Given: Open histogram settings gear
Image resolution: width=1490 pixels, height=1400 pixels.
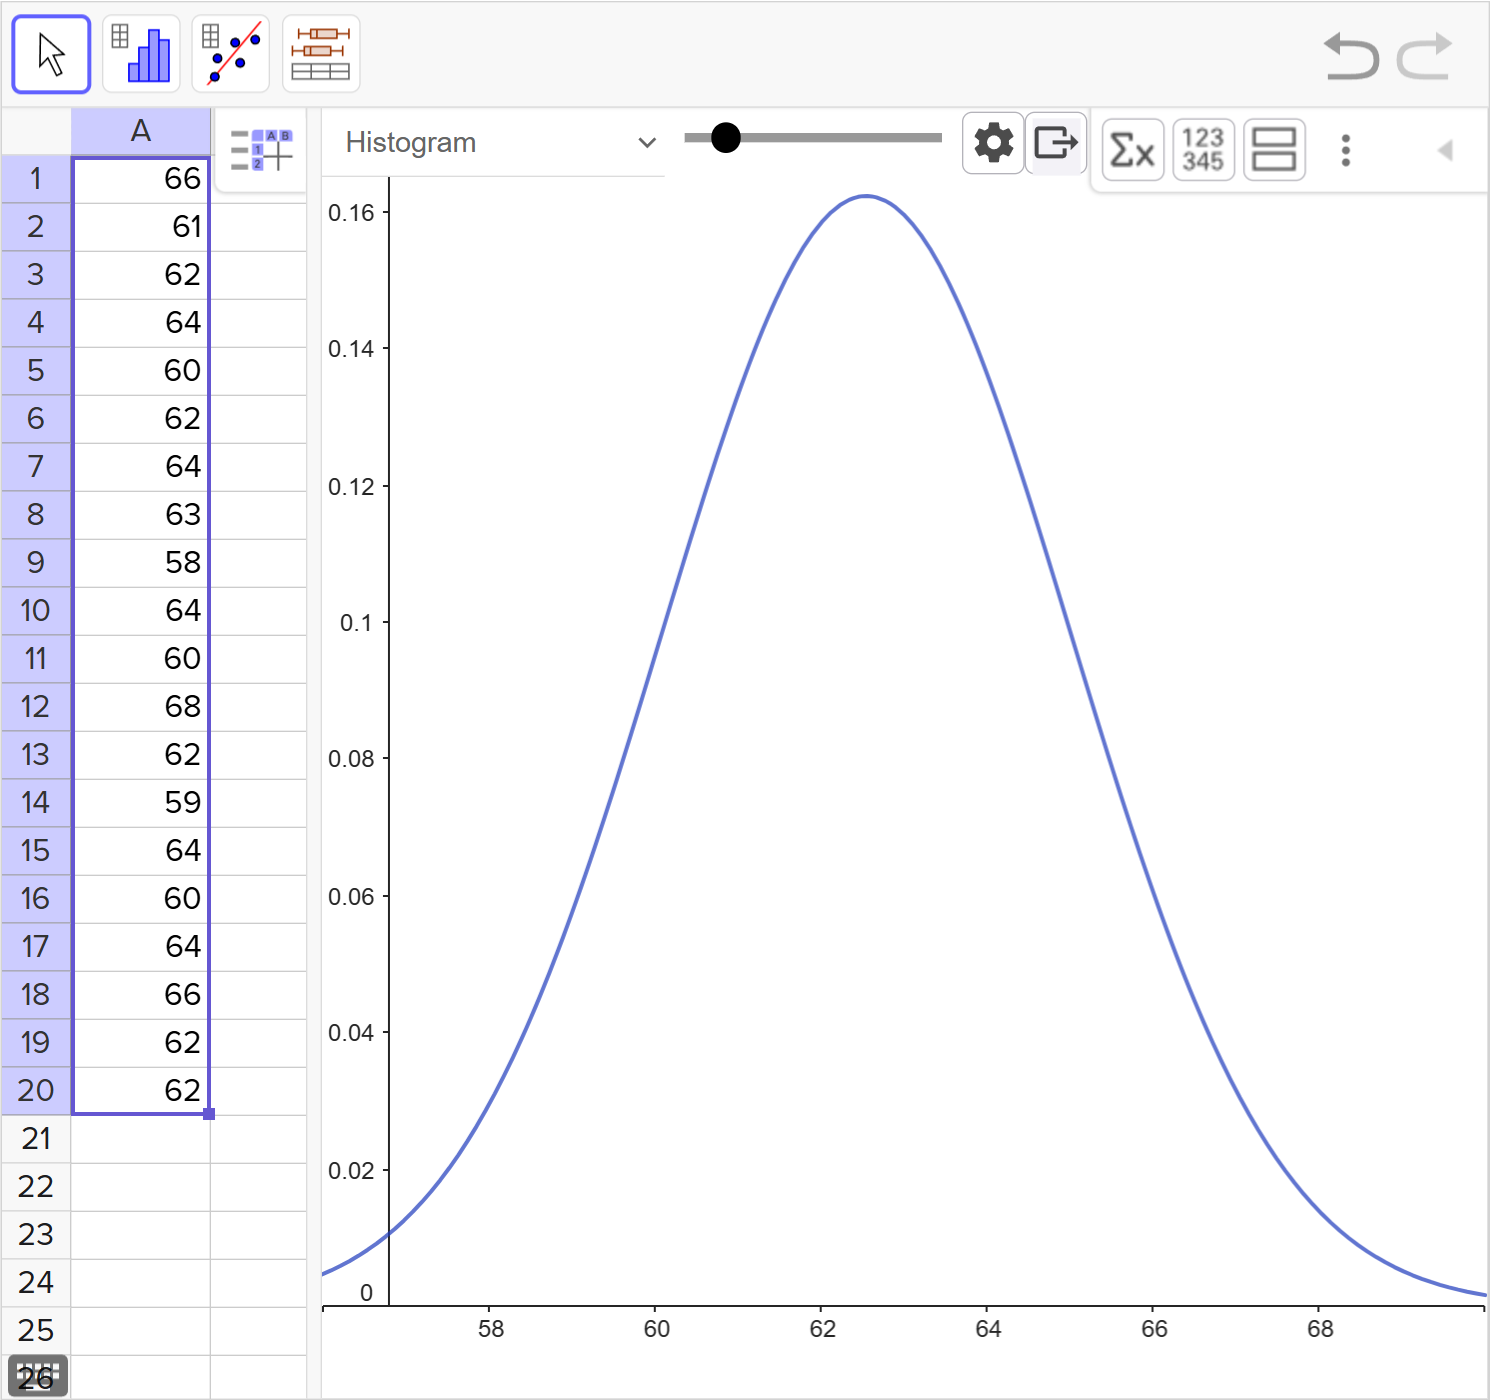Looking at the screenshot, I should pyautogui.click(x=993, y=143).
